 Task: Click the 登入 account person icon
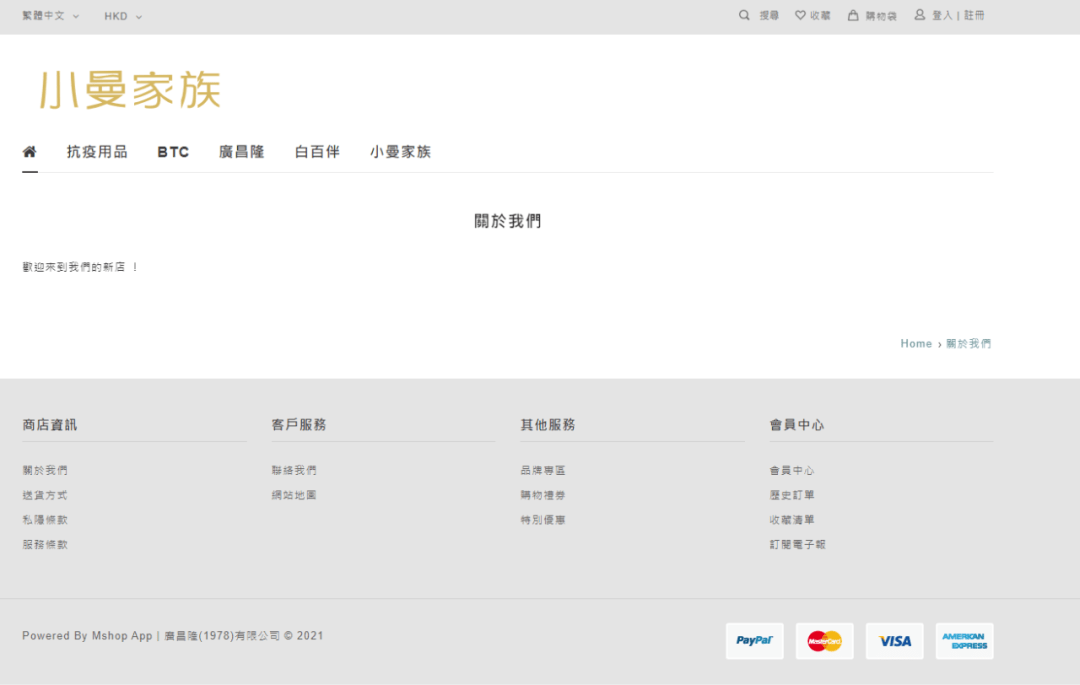[919, 15]
